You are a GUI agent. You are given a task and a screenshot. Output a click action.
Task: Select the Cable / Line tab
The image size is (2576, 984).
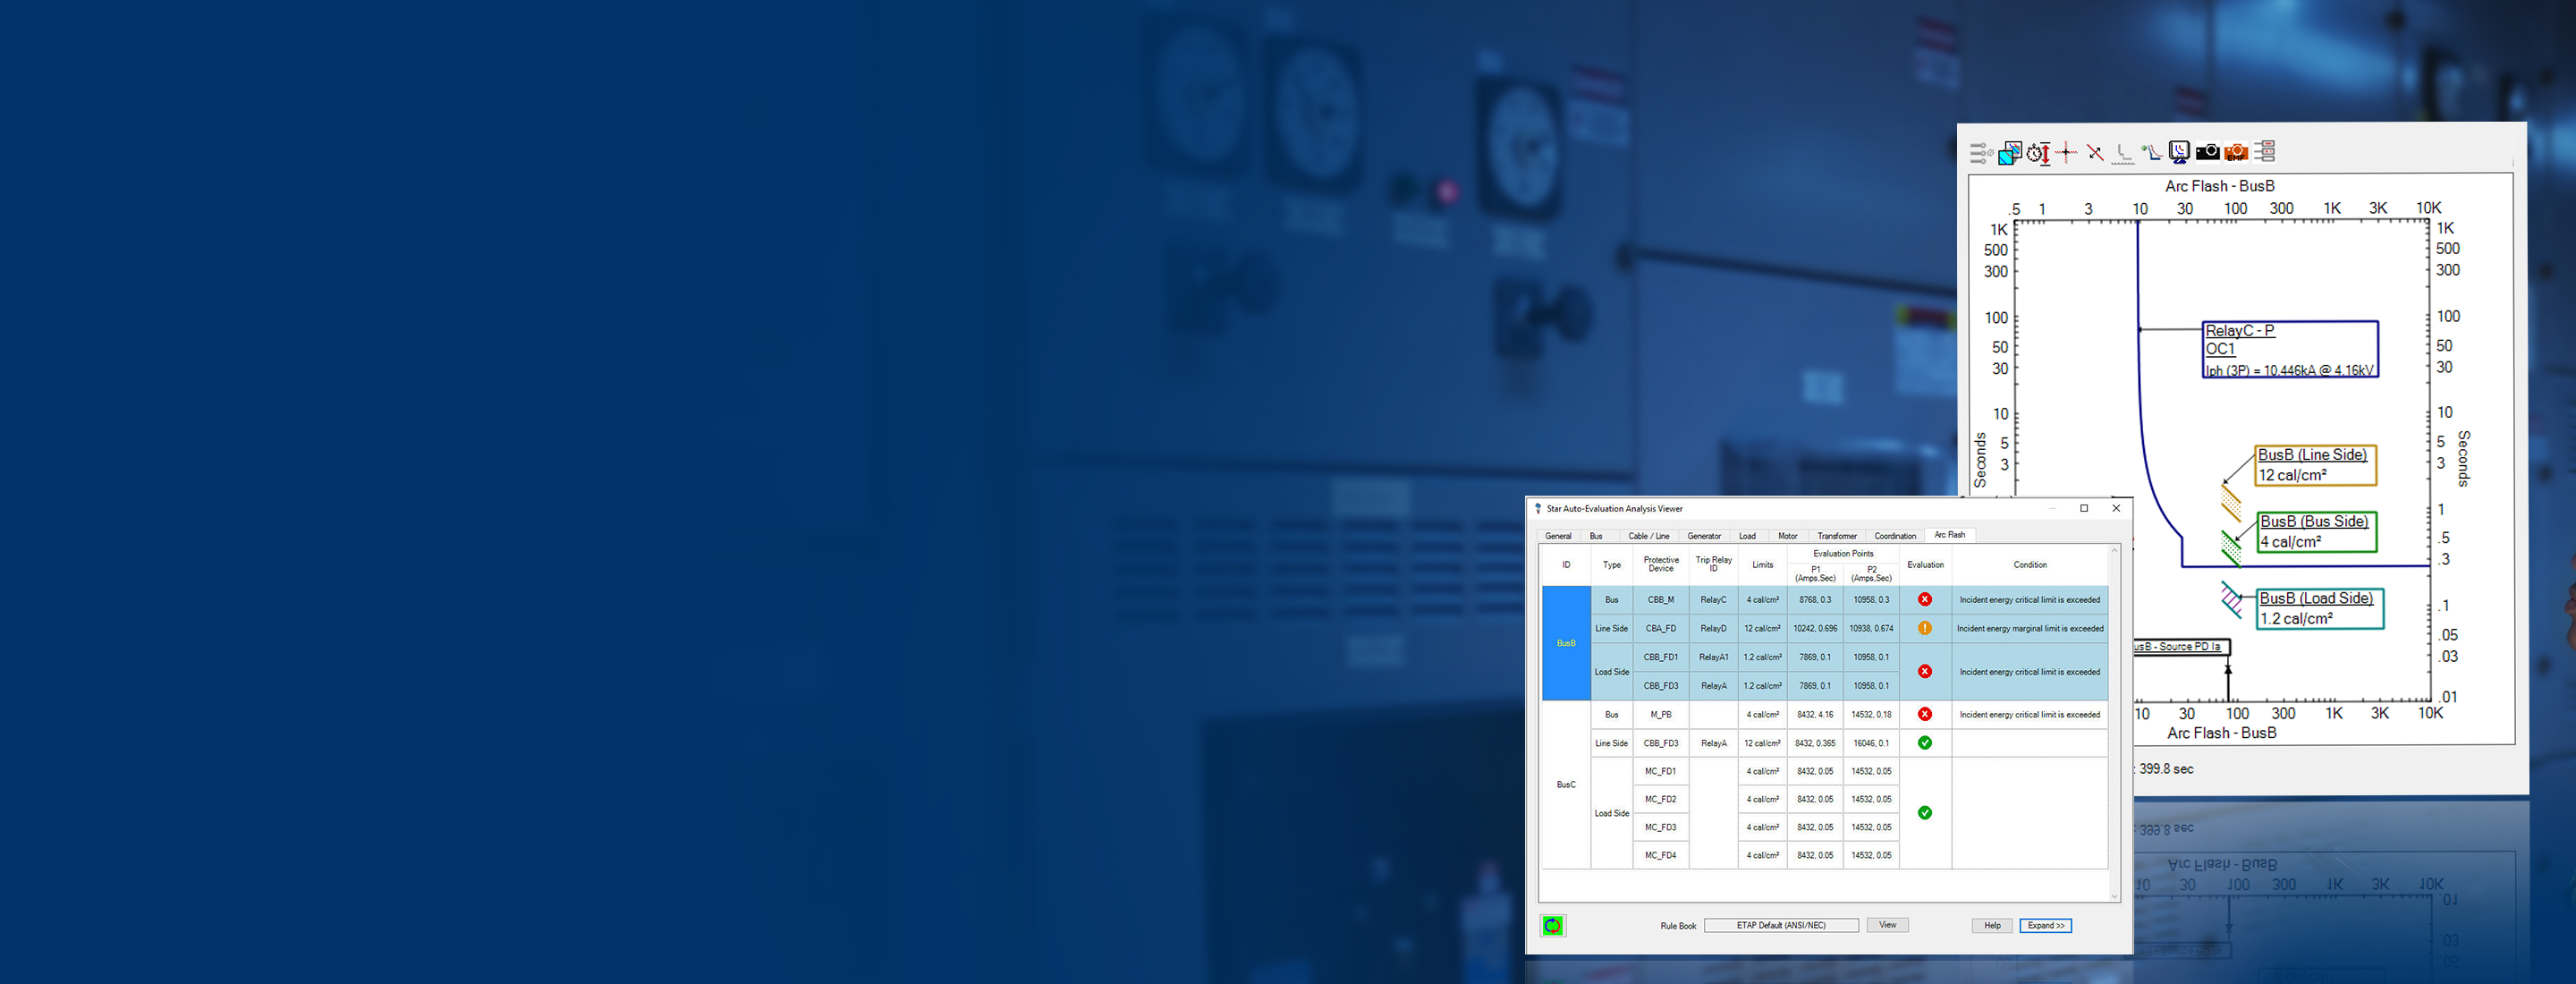point(1648,536)
